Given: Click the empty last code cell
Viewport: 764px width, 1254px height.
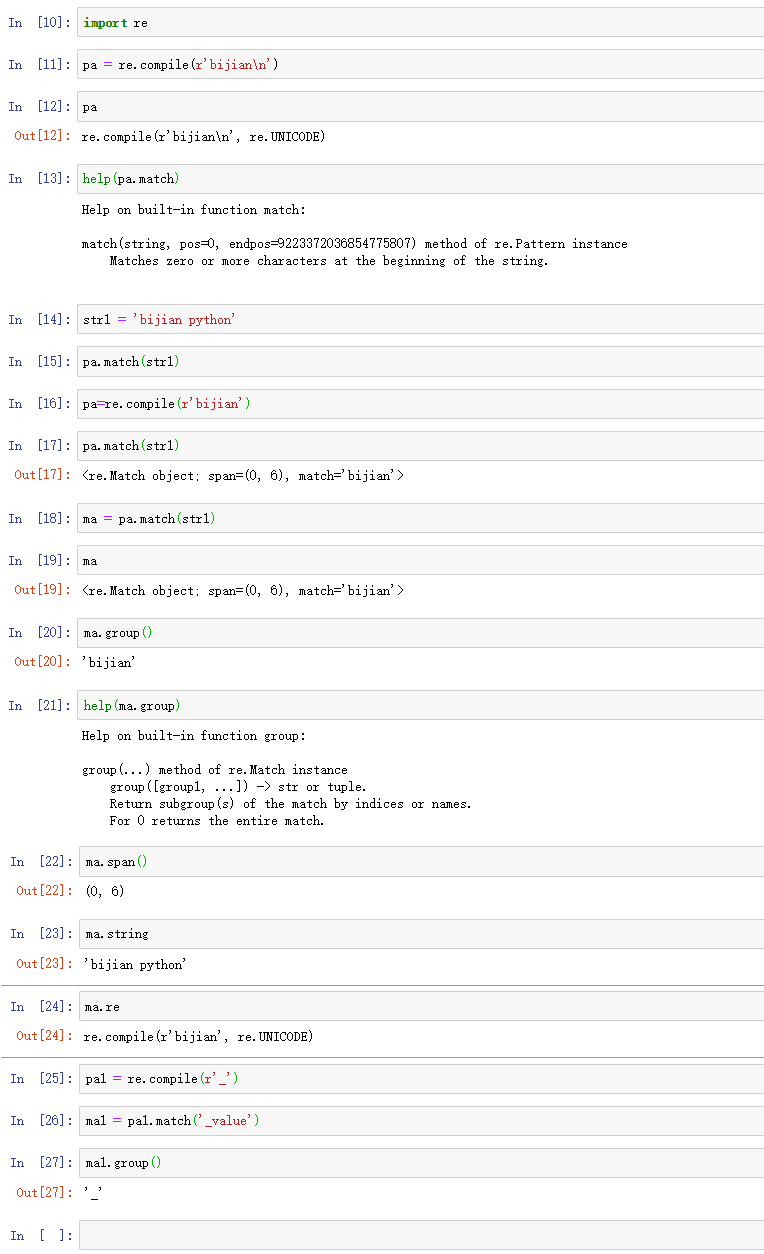Looking at the screenshot, I should coord(421,1235).
